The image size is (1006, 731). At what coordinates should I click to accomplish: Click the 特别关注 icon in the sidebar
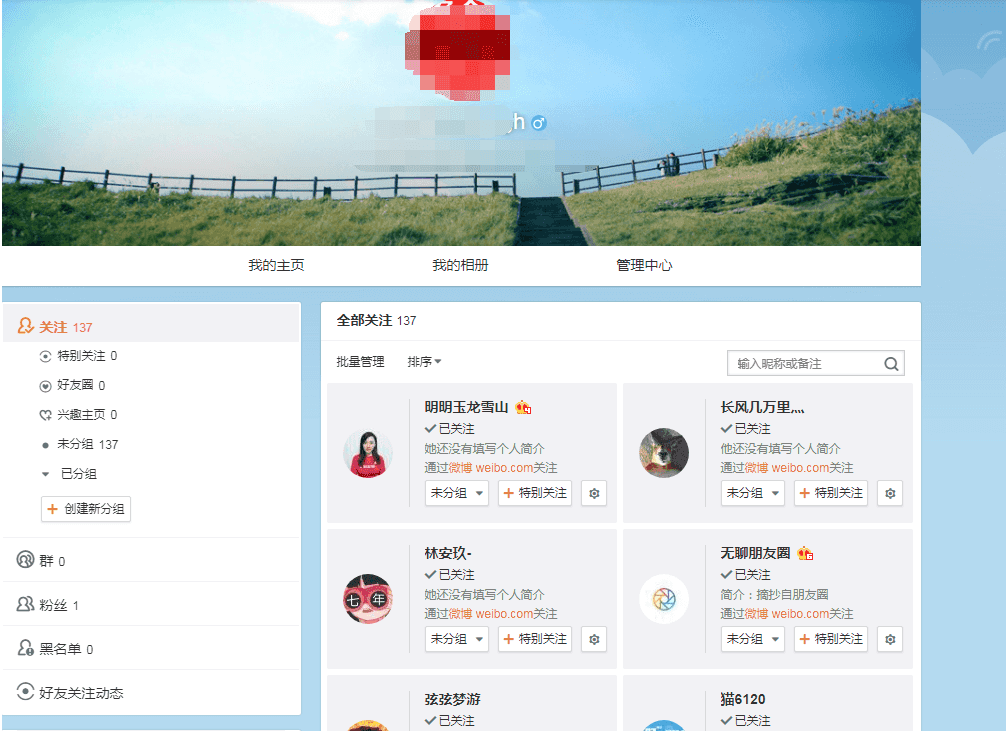click(x=45, y=356)
